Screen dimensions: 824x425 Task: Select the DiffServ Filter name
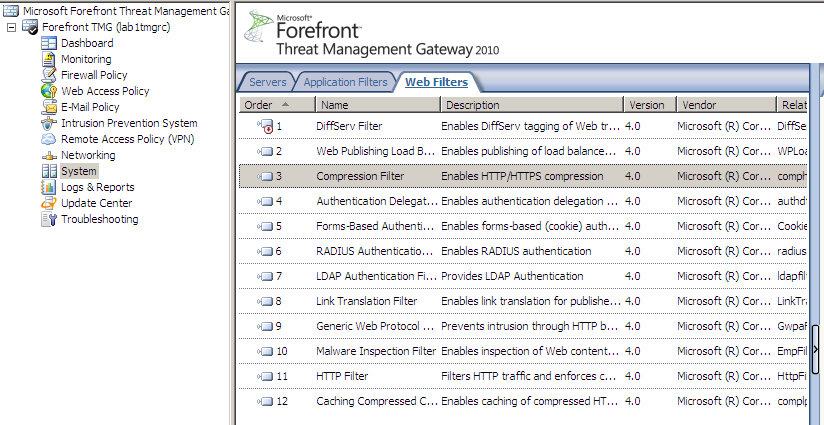point(349,126)
